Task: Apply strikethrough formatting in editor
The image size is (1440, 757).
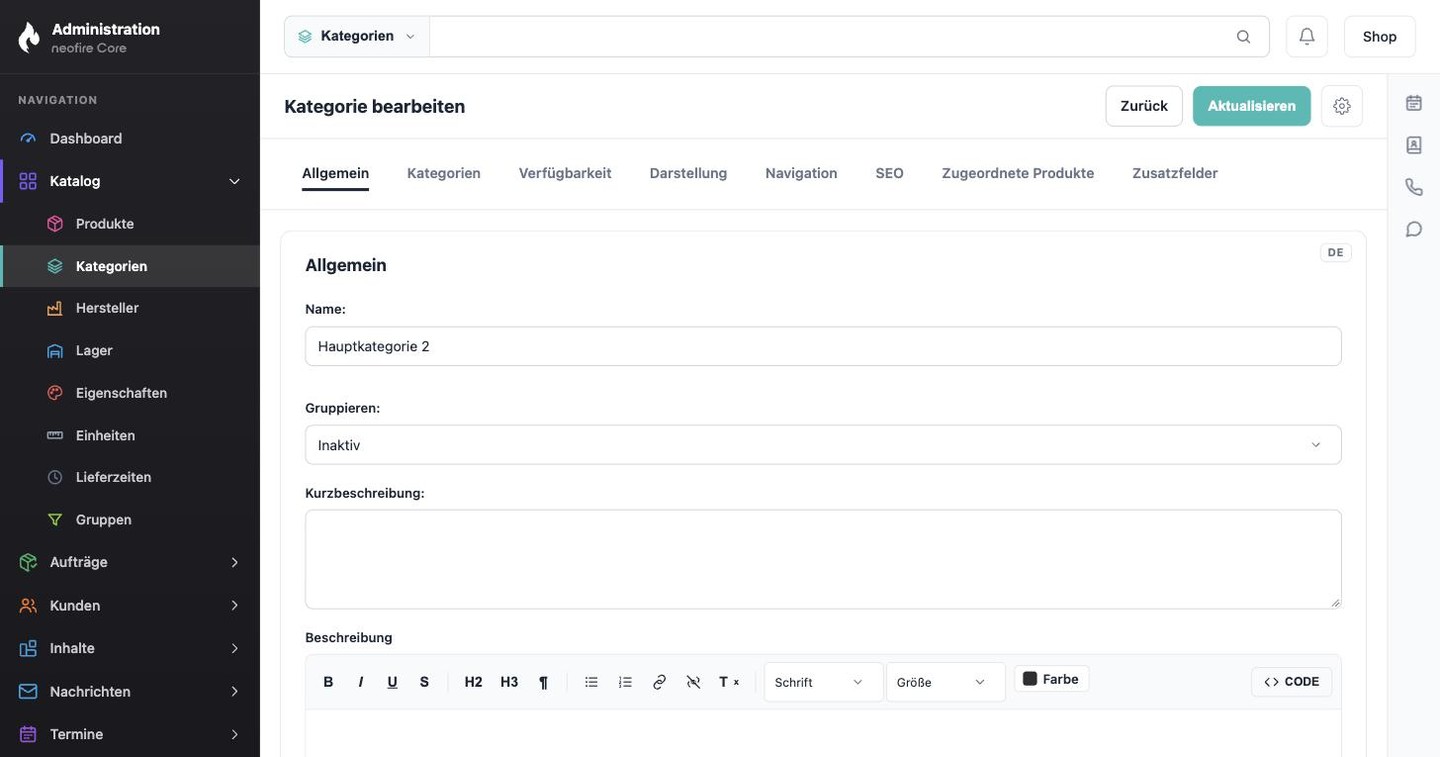Action: coord(424,682)
